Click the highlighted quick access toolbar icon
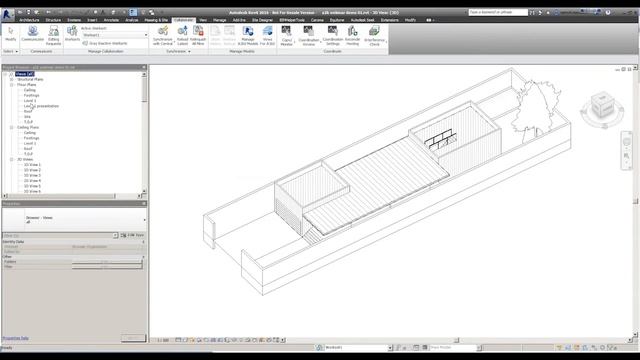640x360 pixels. click(x=133, y=13)
